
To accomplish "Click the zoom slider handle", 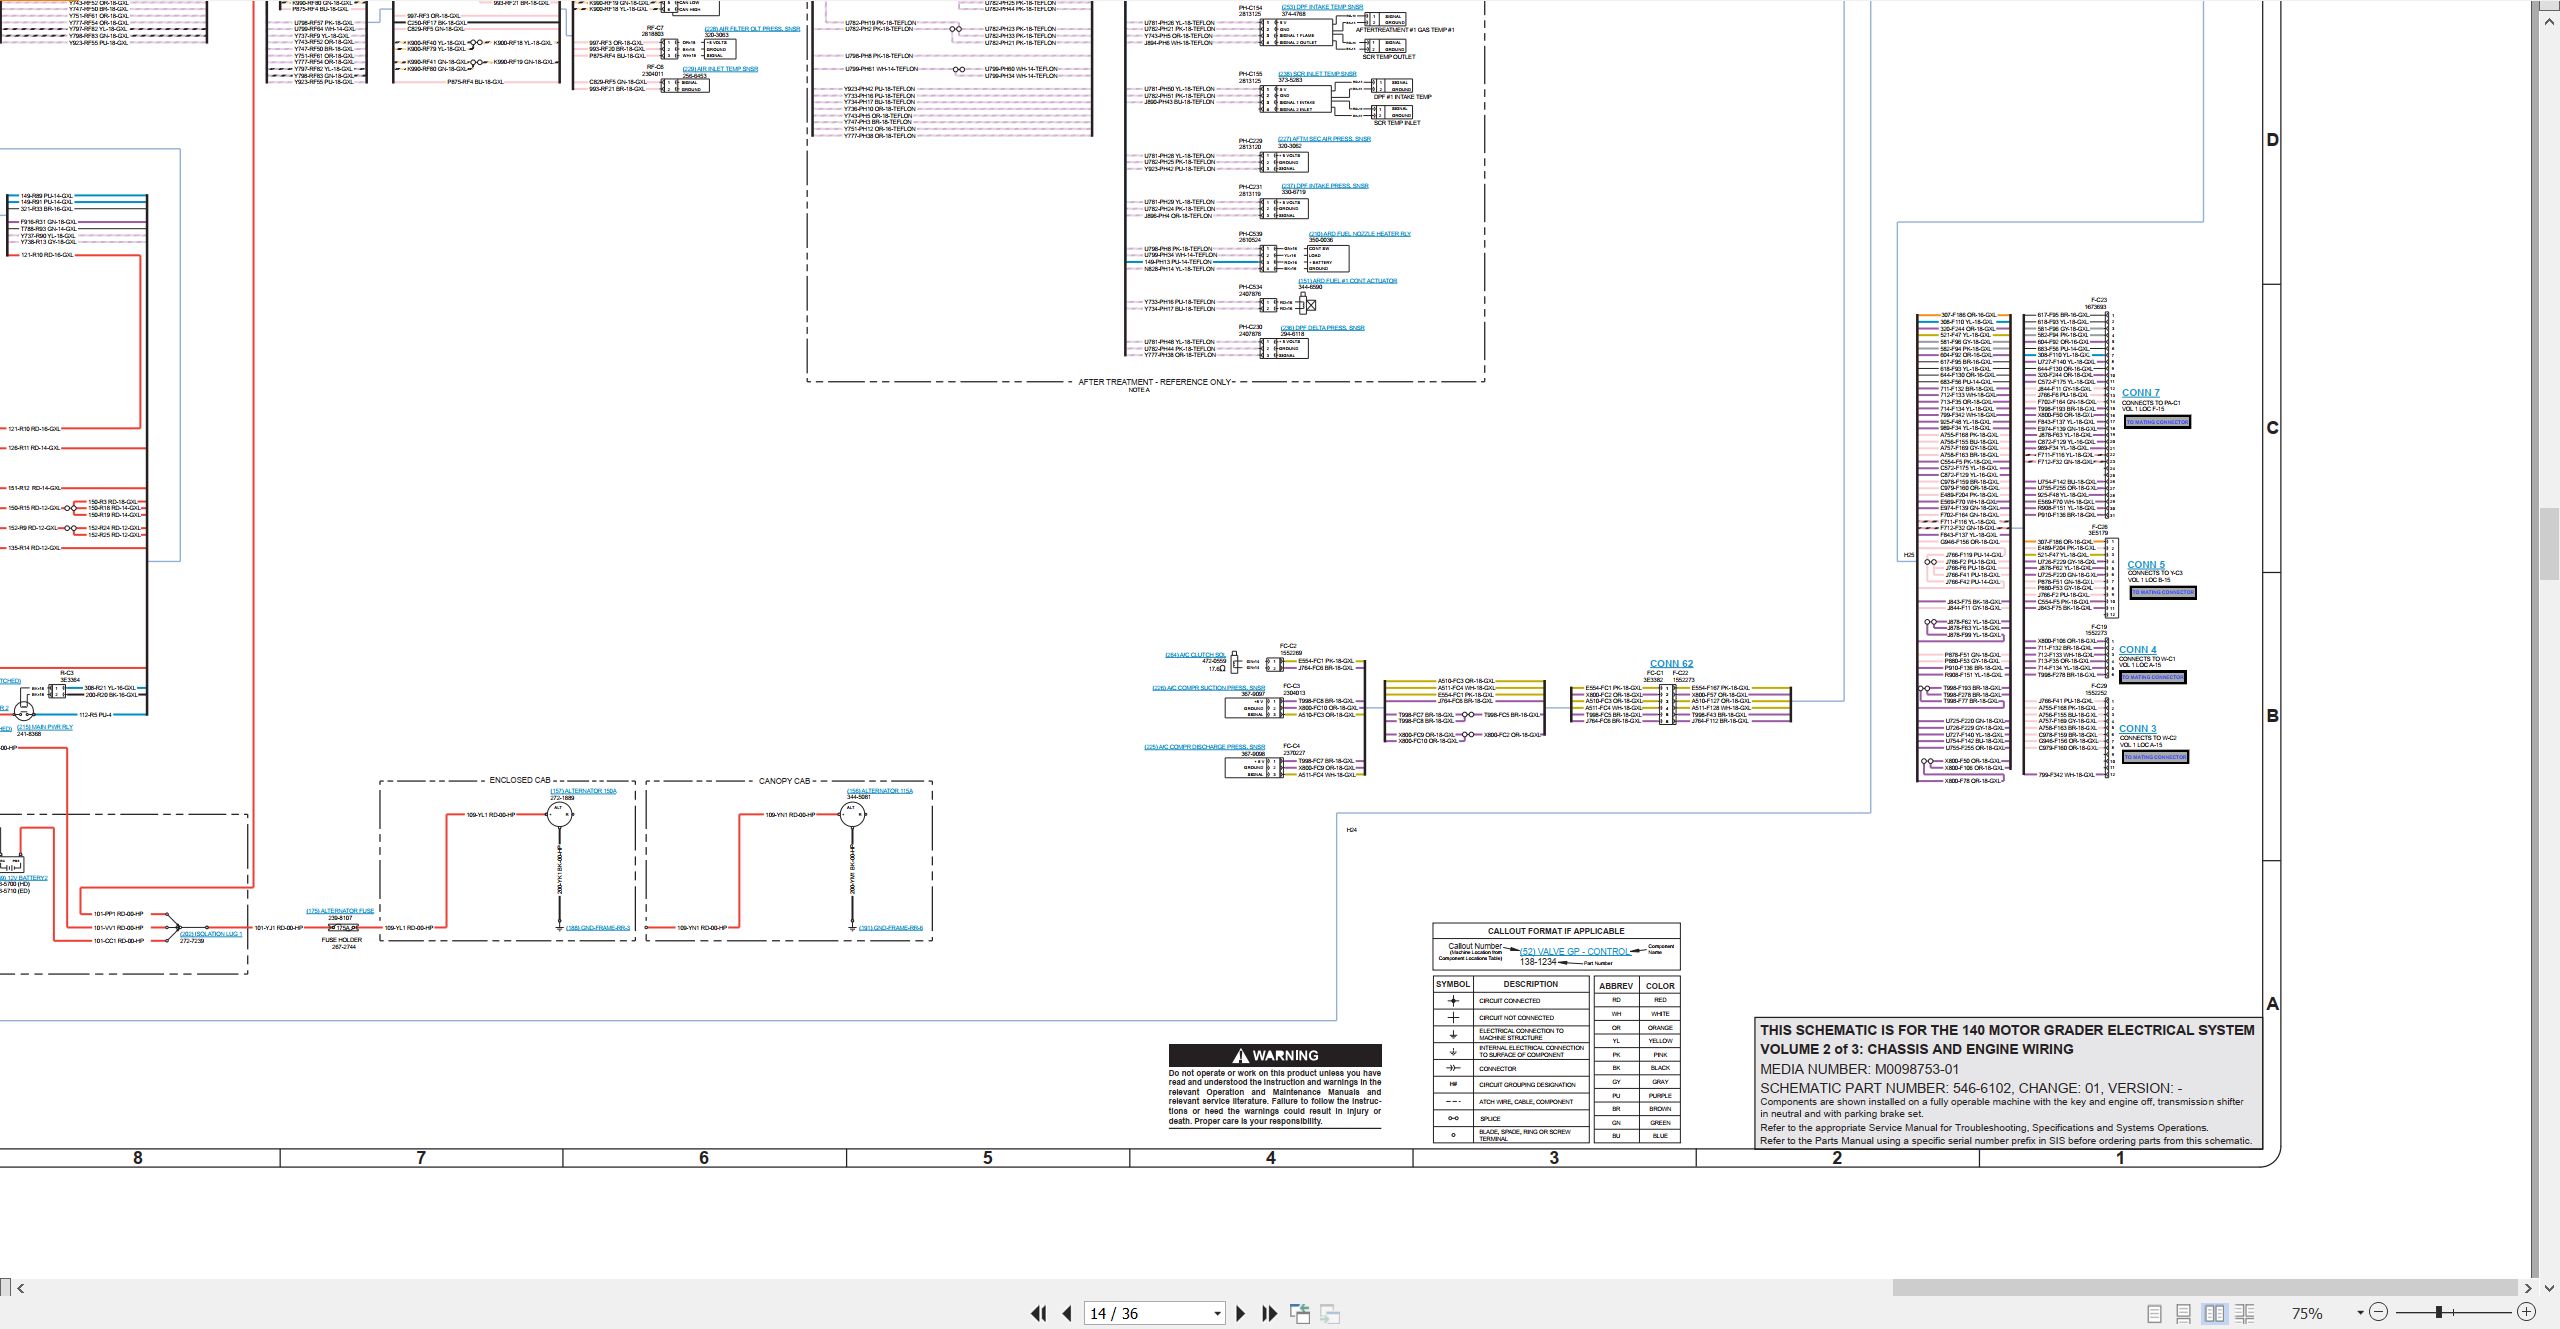I will [x=2439, y=1312].
